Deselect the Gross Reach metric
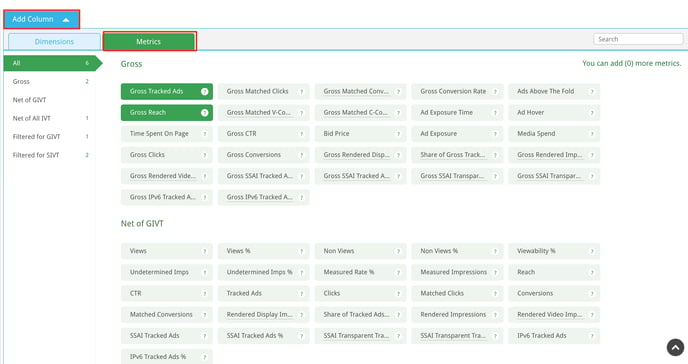The width and height of the screenshot is (688, 364). coord(166,113)
